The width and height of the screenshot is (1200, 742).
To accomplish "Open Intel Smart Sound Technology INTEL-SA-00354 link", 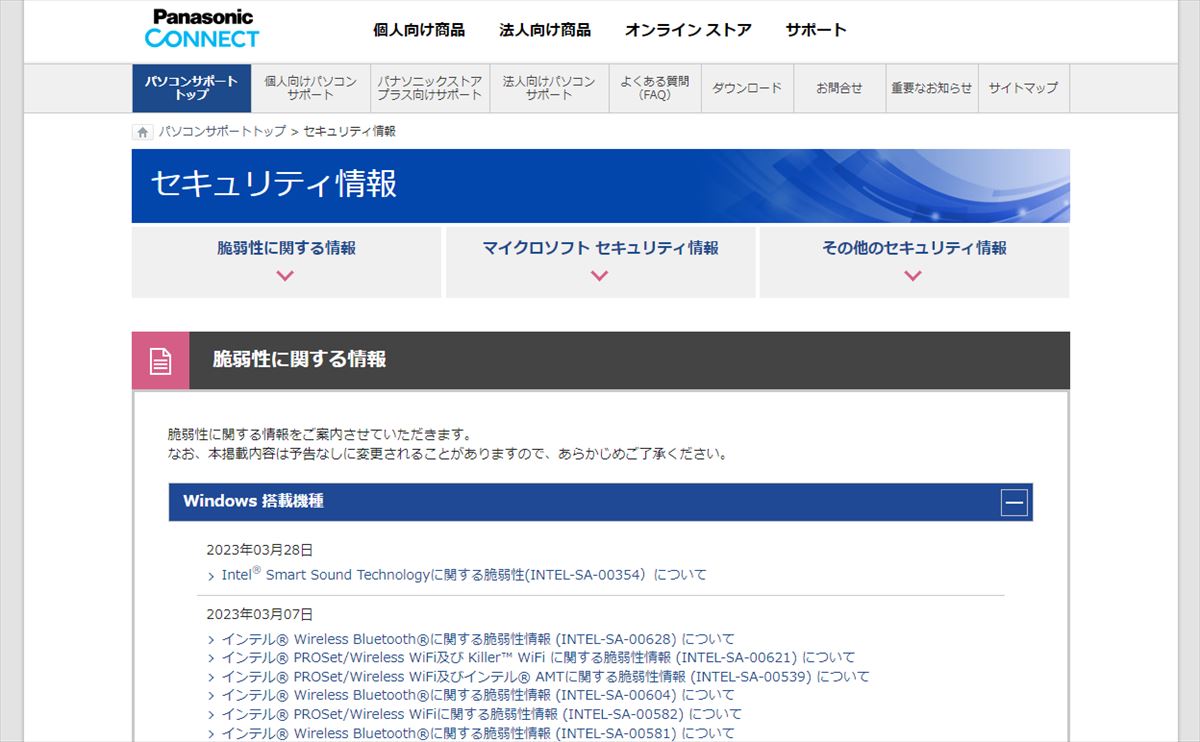I will (464, 575).
